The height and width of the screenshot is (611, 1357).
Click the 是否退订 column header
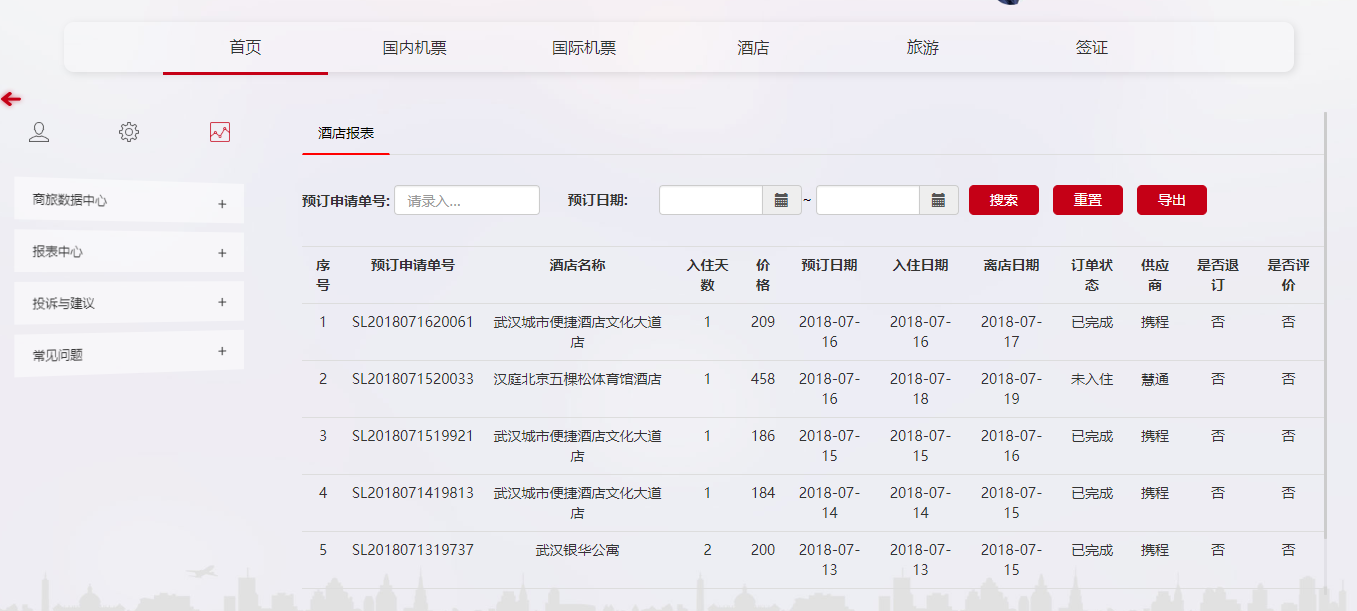coord(1217,275)
